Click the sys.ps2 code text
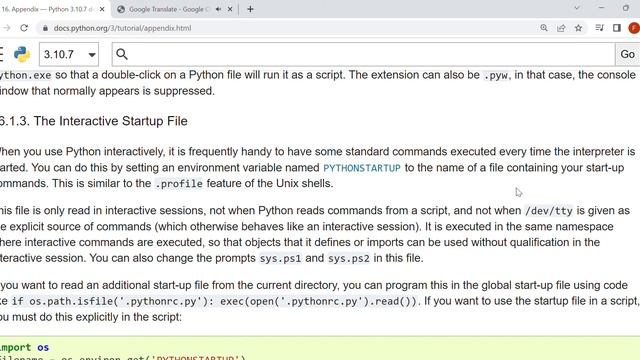 coord(349,259)
